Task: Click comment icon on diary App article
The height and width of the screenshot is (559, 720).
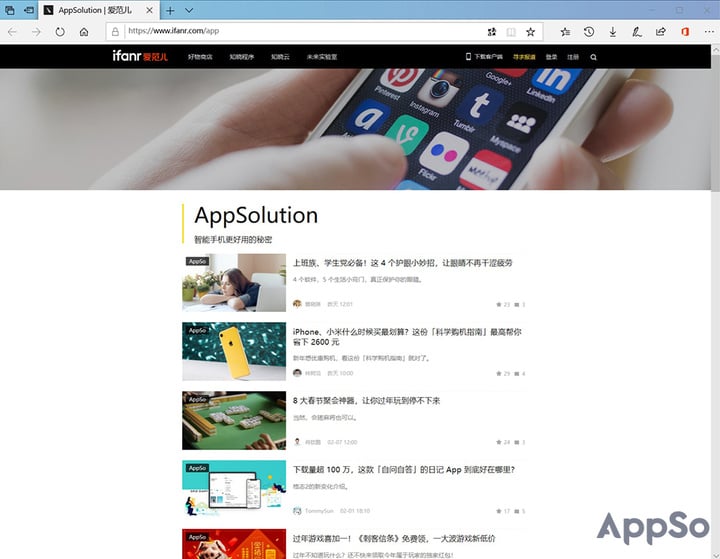Action: [x=519, y=511]
